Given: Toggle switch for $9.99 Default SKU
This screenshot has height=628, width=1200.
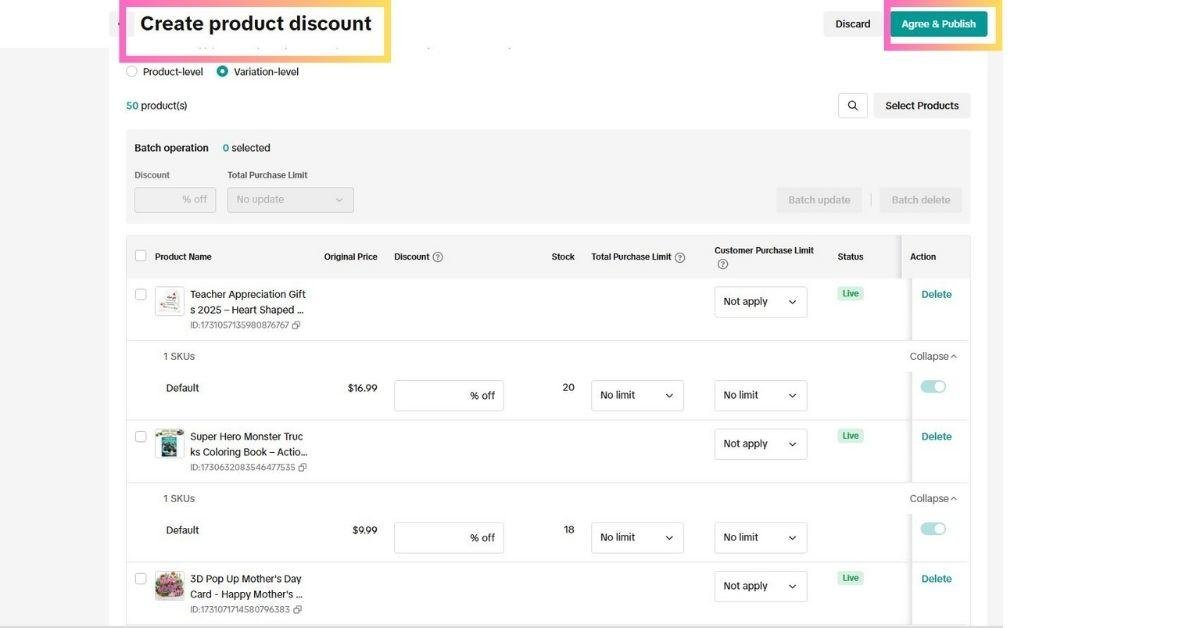Looking at the screenshot, I should pyautogui.click(x=933, y=529).
